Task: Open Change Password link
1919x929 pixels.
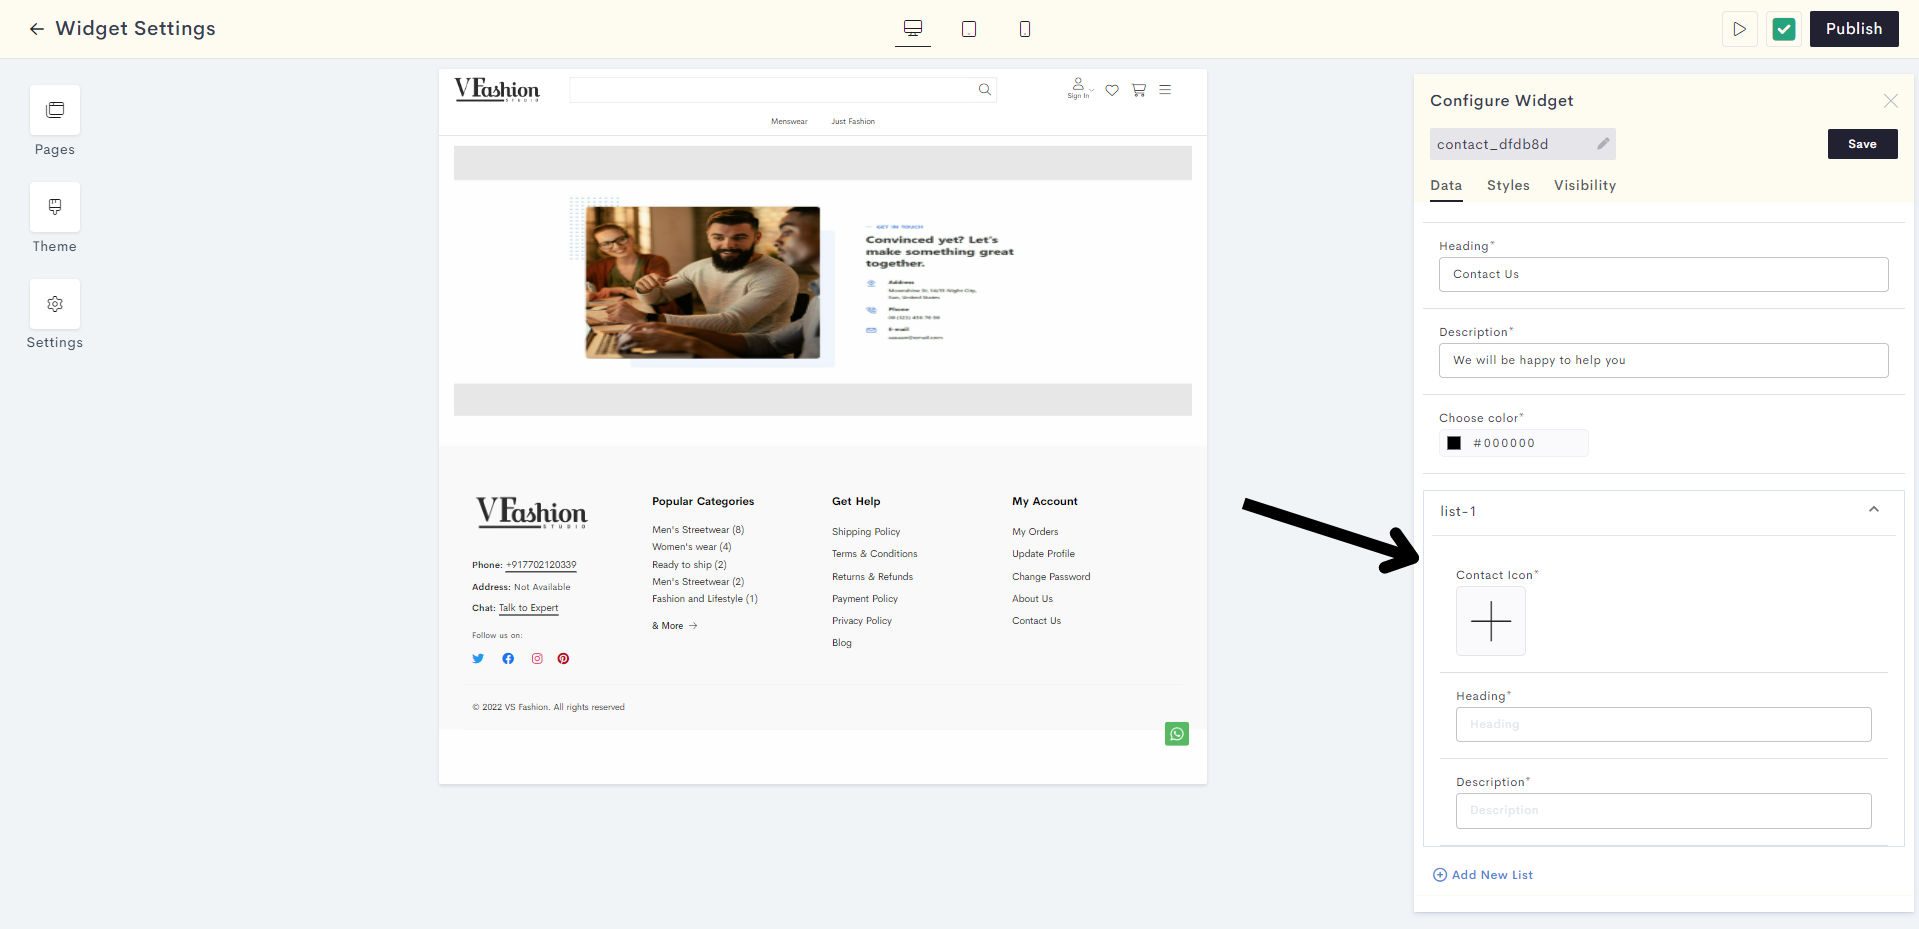Action: [1051, 577]
